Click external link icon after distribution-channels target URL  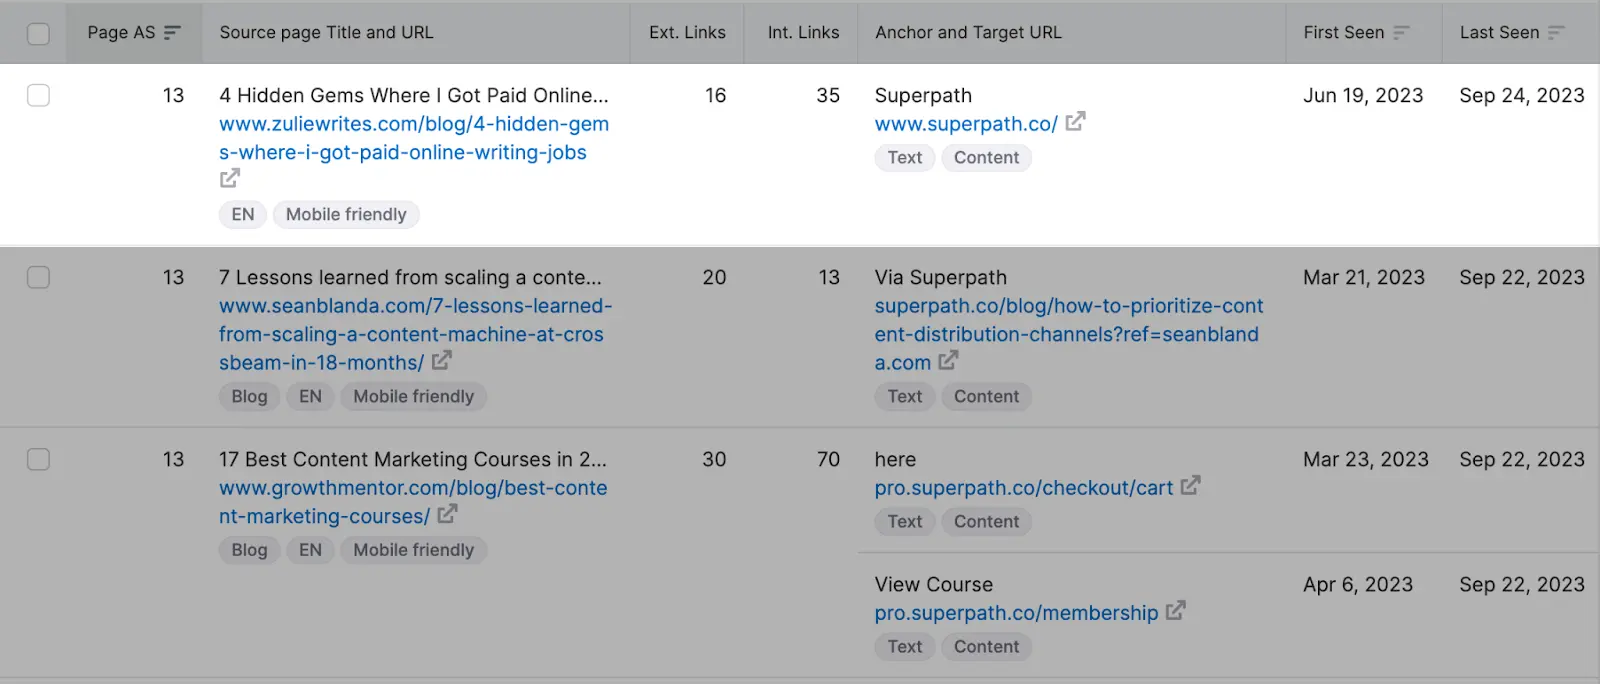point(948,362)
